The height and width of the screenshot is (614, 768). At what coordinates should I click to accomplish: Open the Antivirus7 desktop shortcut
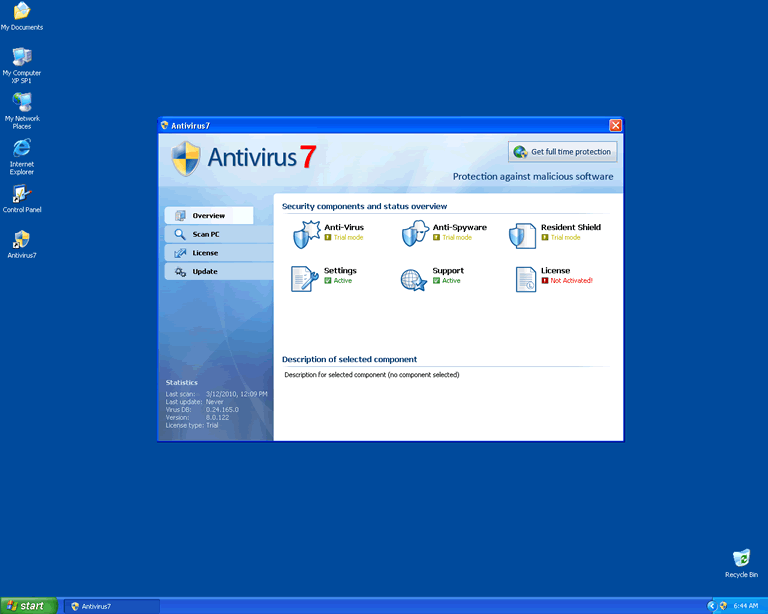pos(21,239)
